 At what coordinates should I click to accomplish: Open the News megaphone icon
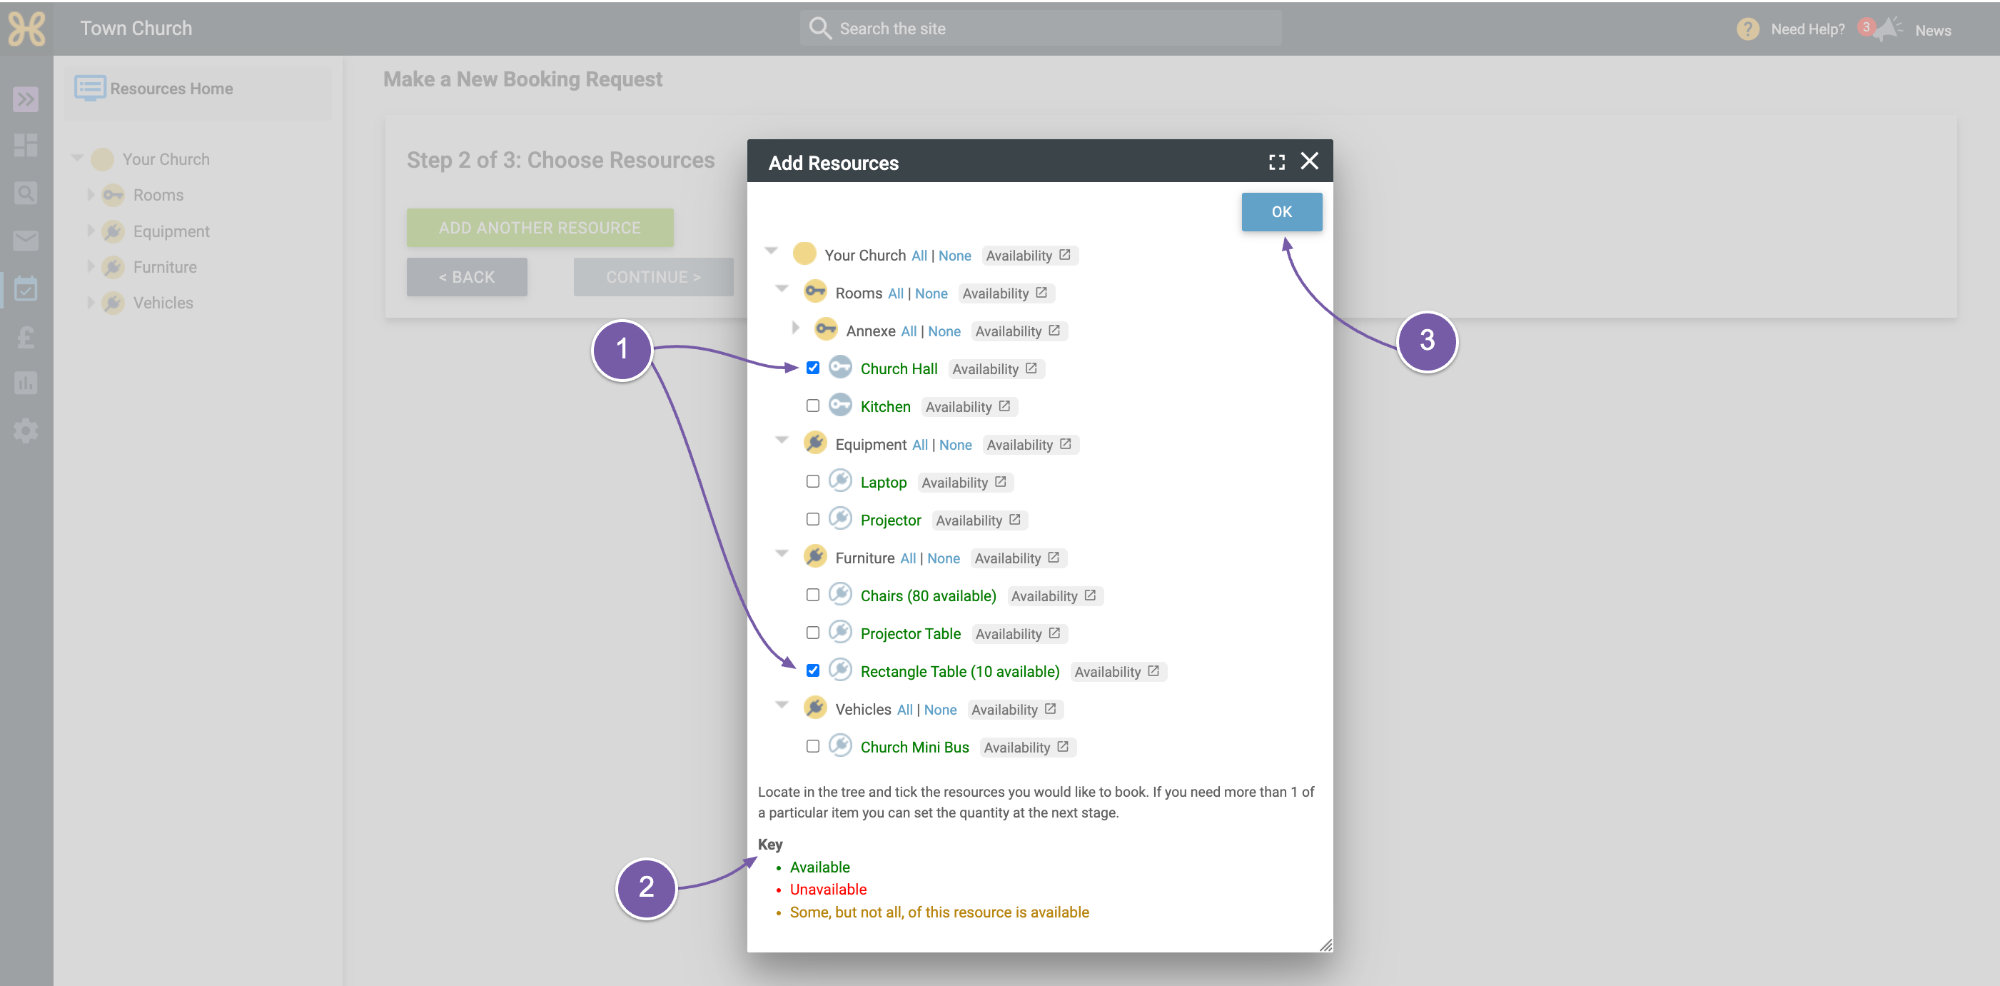(x=1886, y=29)
